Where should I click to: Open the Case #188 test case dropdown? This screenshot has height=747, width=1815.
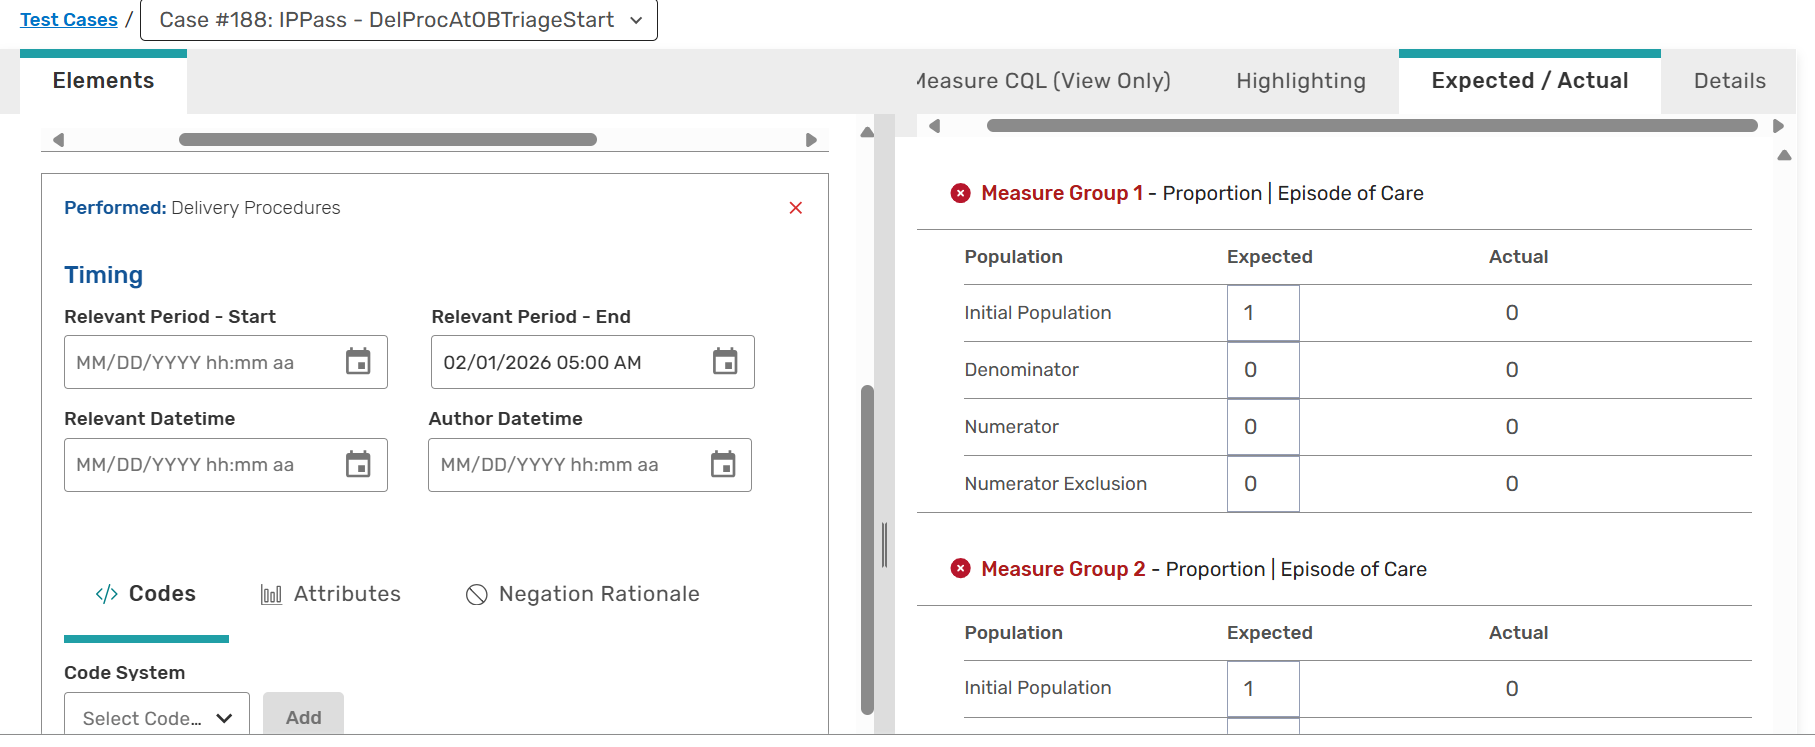pos(399,20)
